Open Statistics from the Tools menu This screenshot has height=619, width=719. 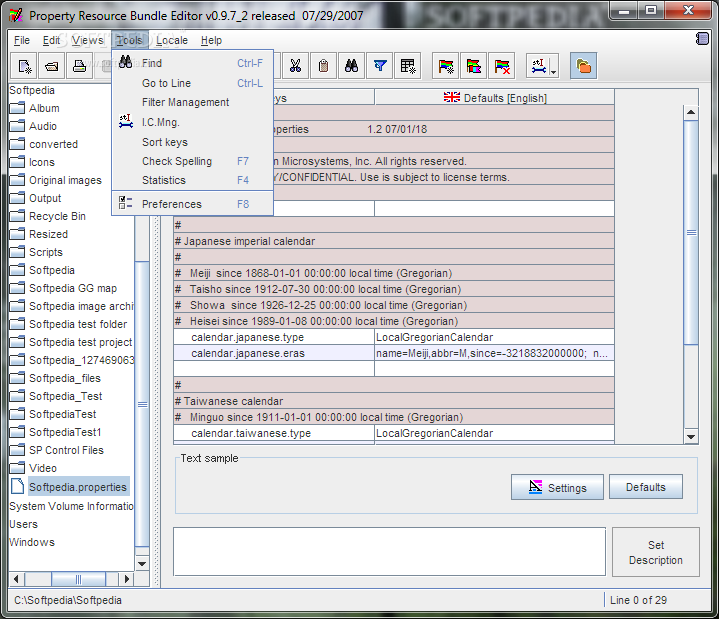[193, 180]
